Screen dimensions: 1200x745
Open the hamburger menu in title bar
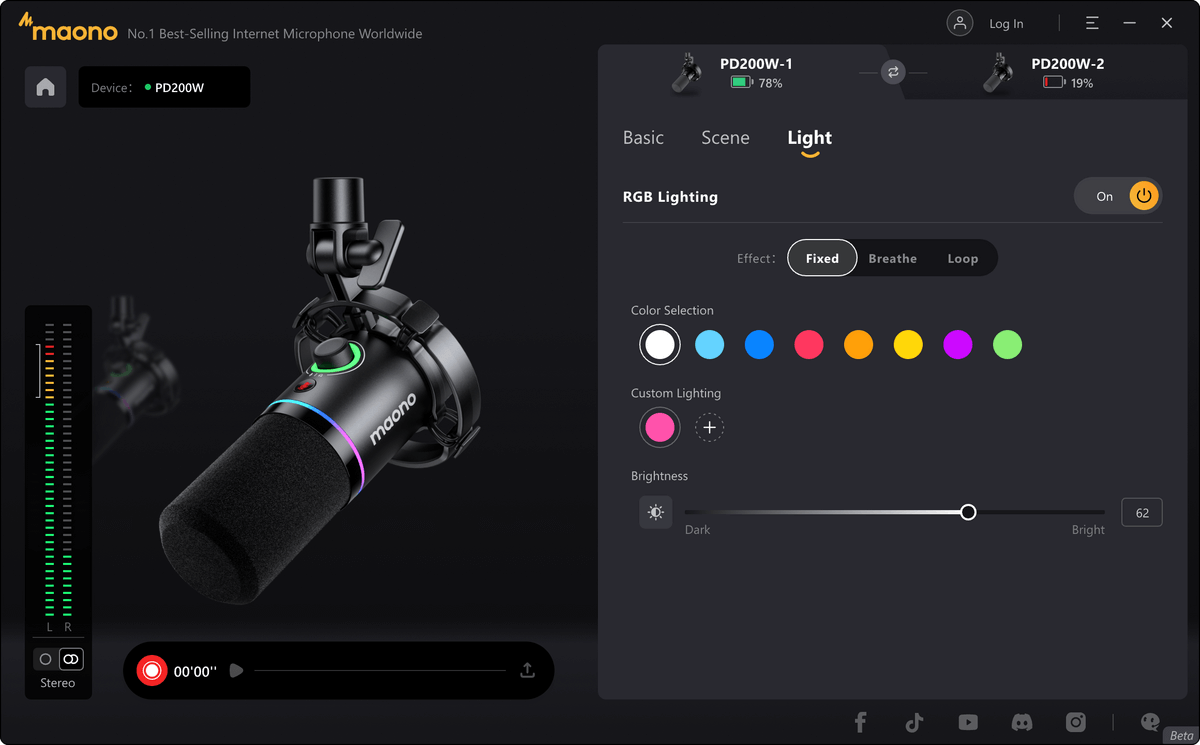pyautogui.click(x=1092, y=23)
